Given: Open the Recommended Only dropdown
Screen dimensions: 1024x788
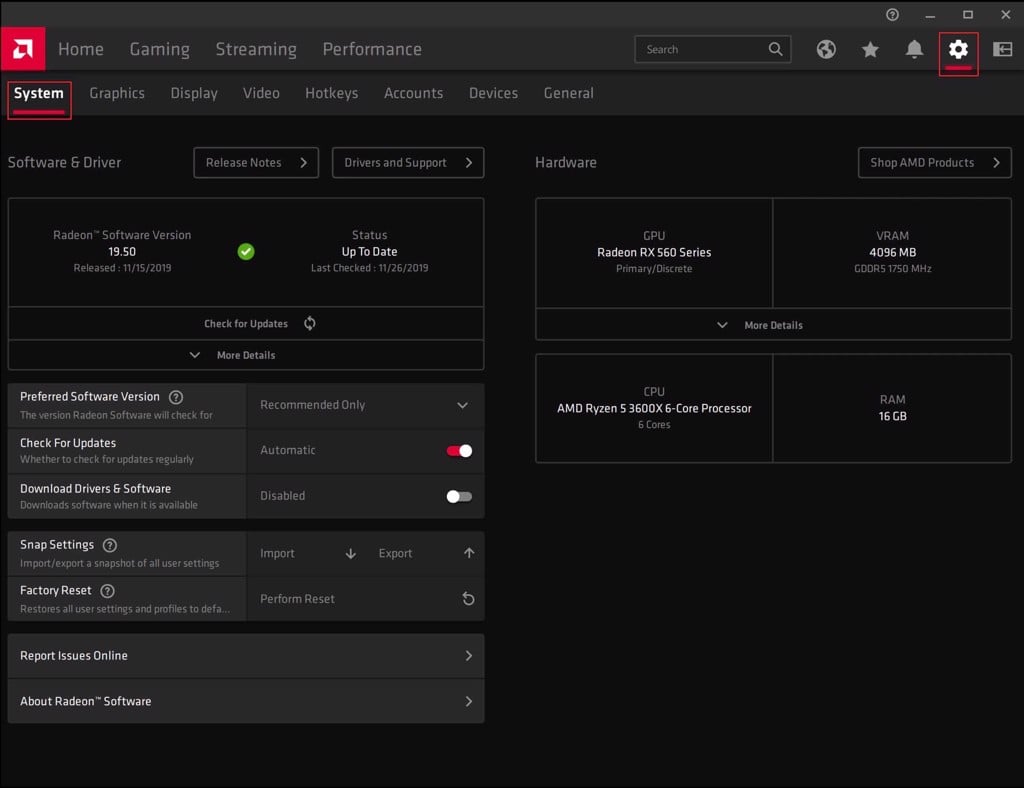Looking at the screenshot, I should (x=366, y=405).
